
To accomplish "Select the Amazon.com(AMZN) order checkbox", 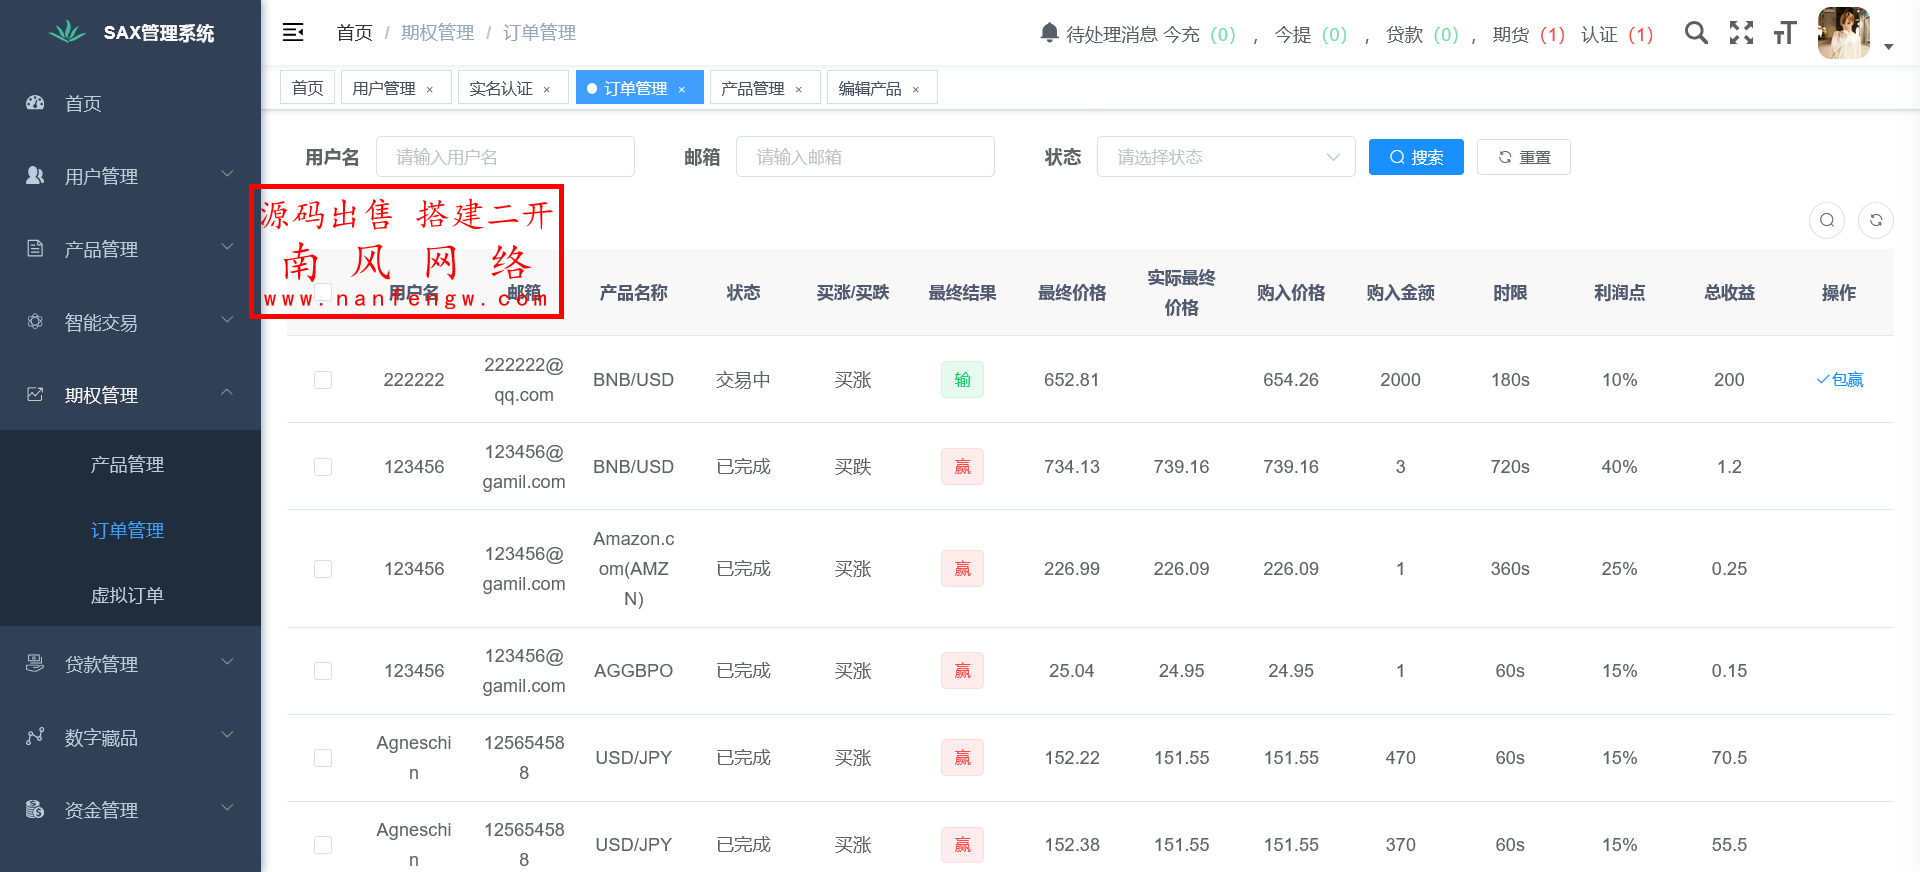I will coord(323,569).
